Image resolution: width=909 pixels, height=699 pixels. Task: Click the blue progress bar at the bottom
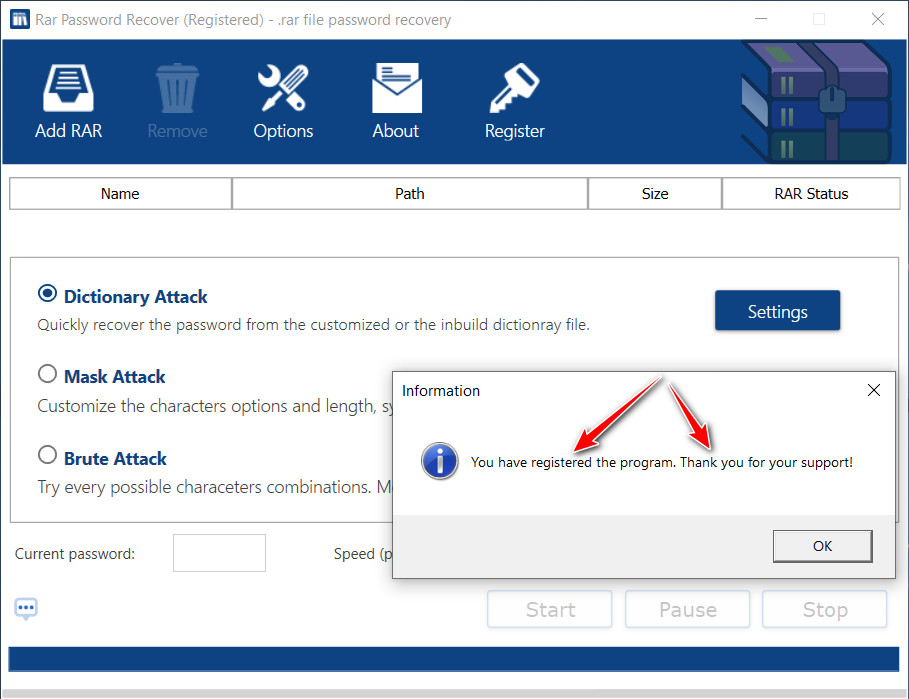tap(454, 659)
